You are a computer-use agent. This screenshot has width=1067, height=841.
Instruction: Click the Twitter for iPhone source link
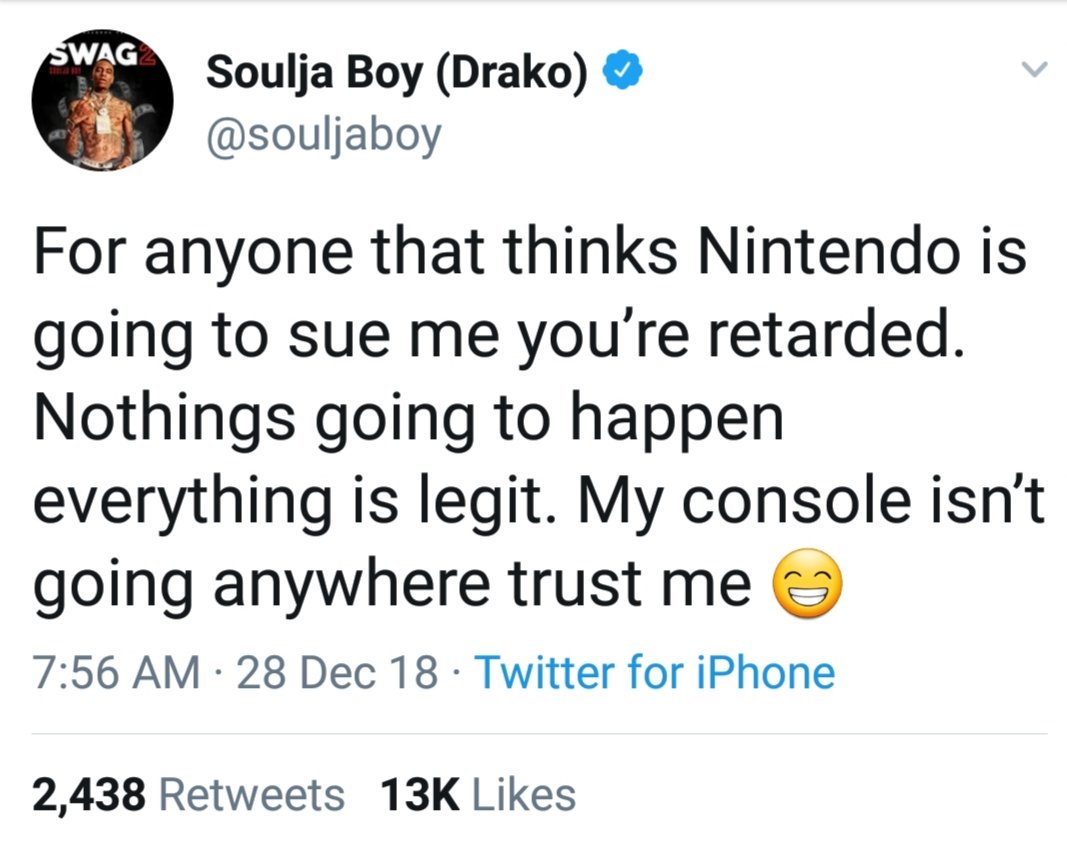pyautogui.click(x=655, y=672)
